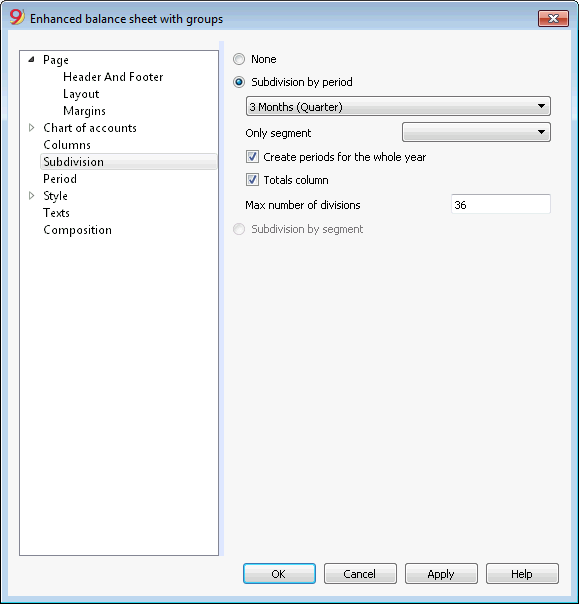The width and height of the screenshot is (579, 604).
Task: Select the Layout tree item
Action: click(81, 94)
